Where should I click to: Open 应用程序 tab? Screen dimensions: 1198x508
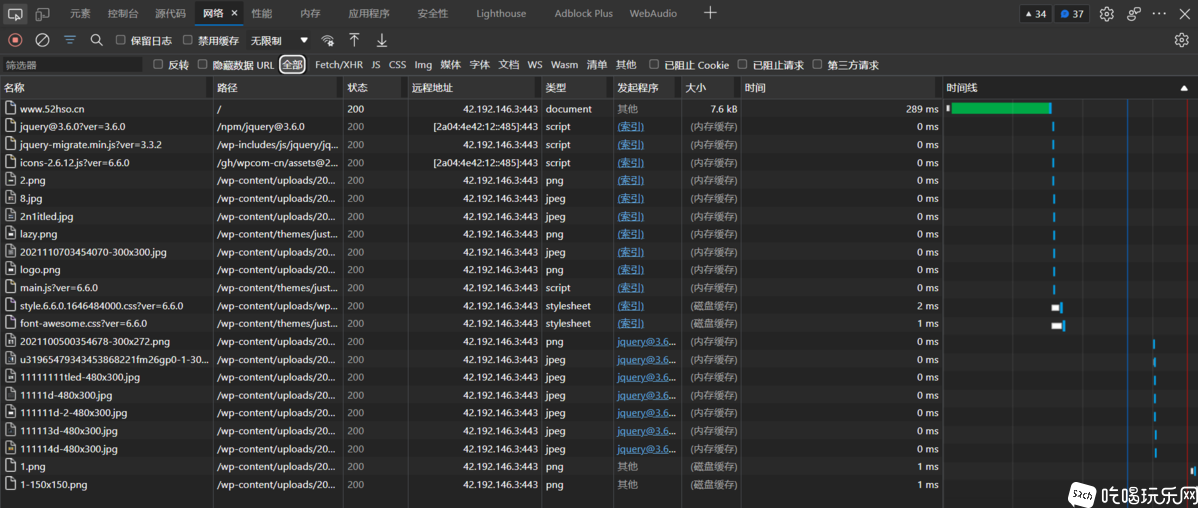(368, 14)
